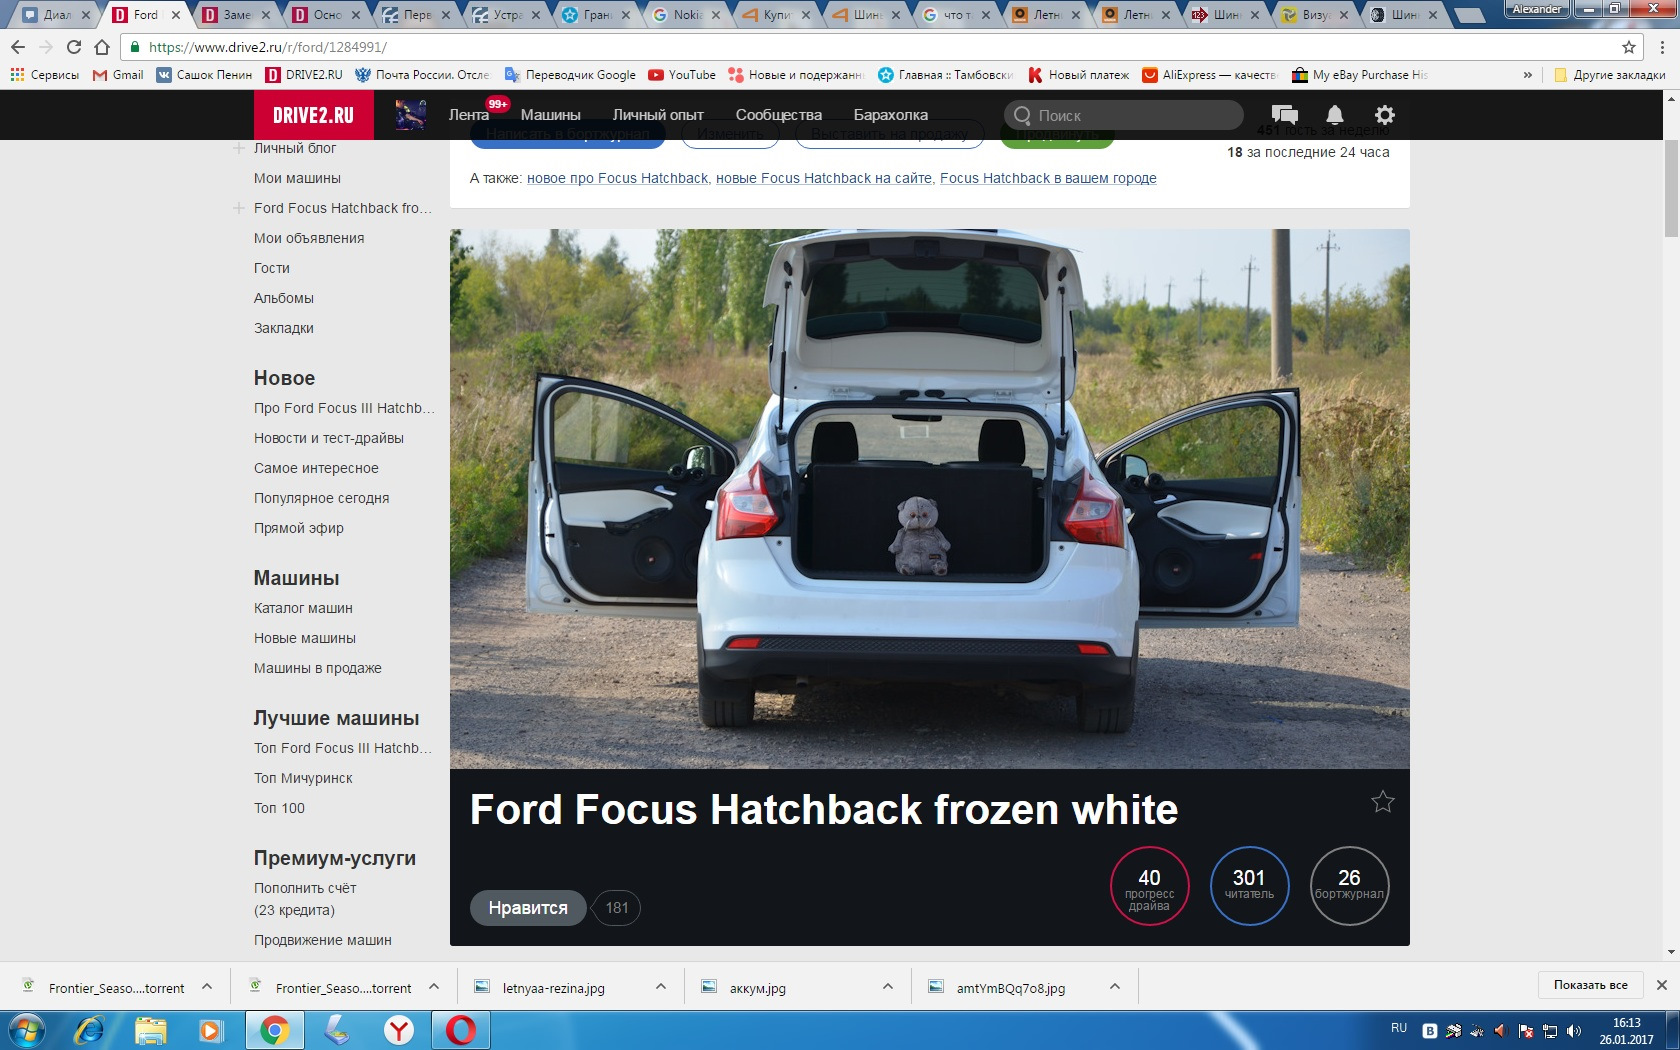
Task: Click the volume speaker icon in the tray
Action: [x=1574, y=1031]
